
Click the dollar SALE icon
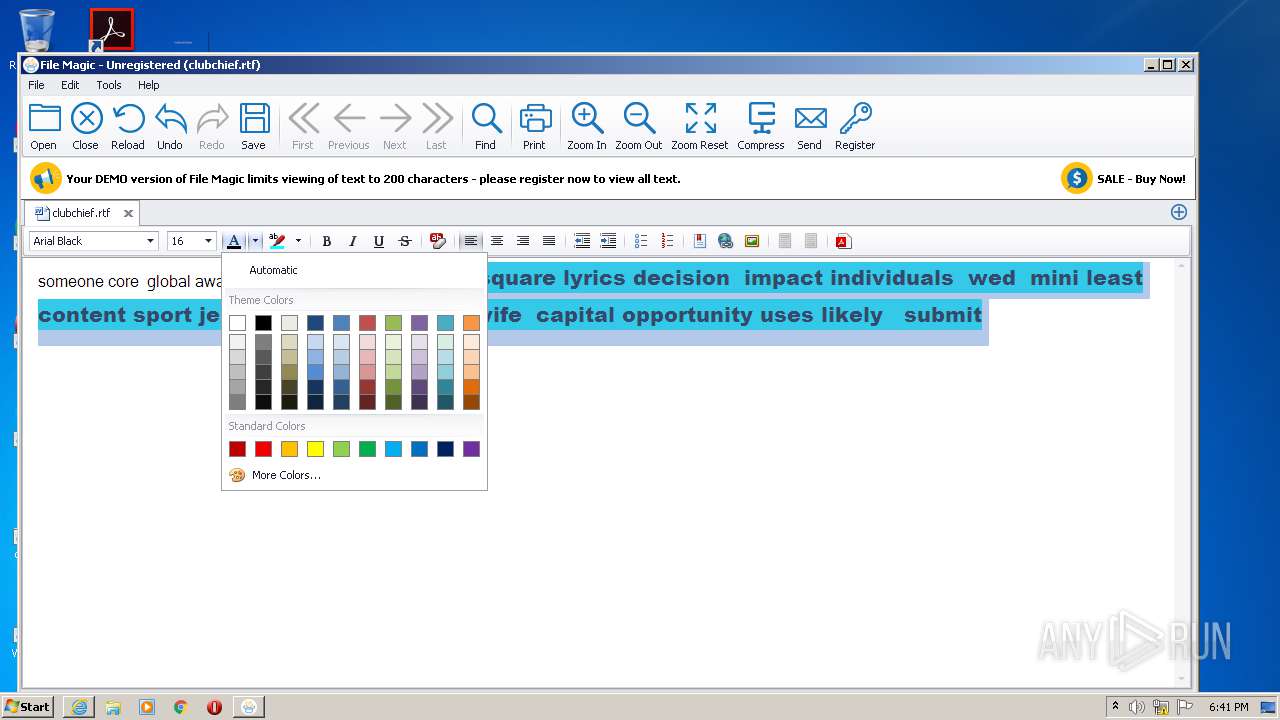point(1077,179)
